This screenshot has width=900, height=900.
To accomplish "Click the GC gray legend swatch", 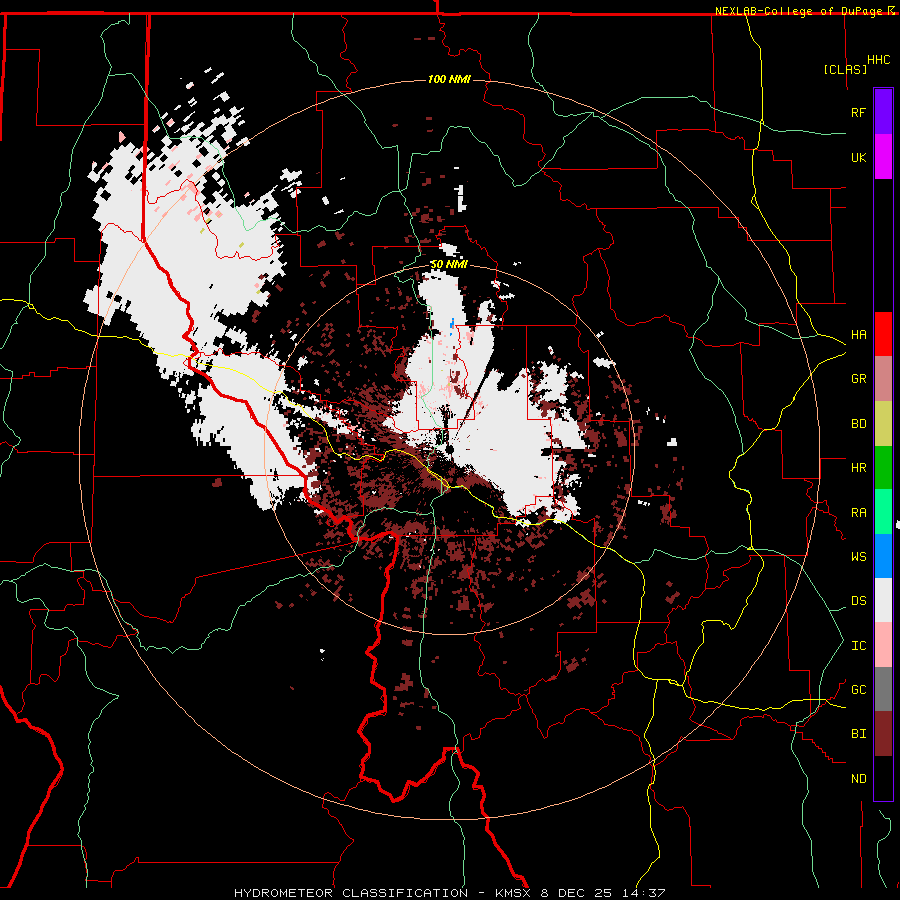I will click(883, 689).
